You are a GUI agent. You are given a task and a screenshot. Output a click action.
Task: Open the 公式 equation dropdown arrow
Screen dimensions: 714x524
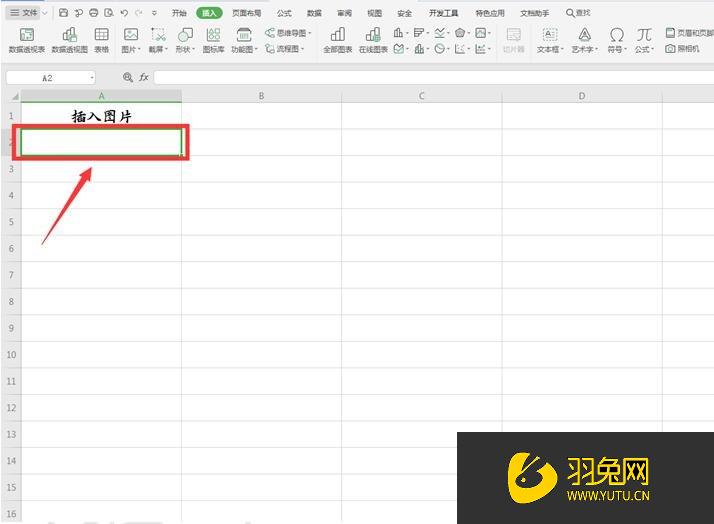click(x=653, y=49)
